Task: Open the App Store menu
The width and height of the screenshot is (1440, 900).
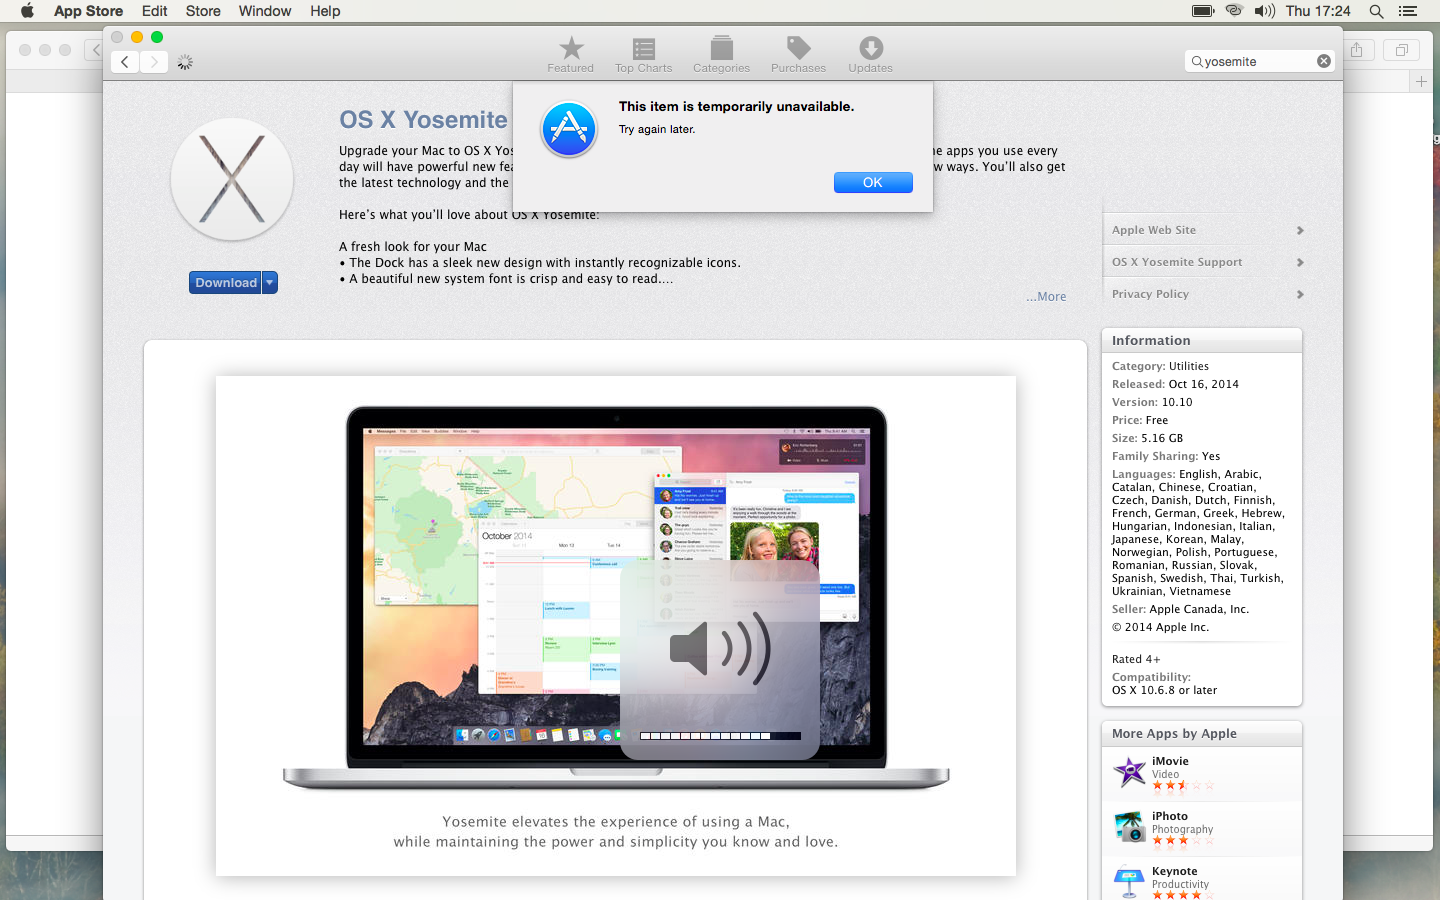Action: pos(88,11)
